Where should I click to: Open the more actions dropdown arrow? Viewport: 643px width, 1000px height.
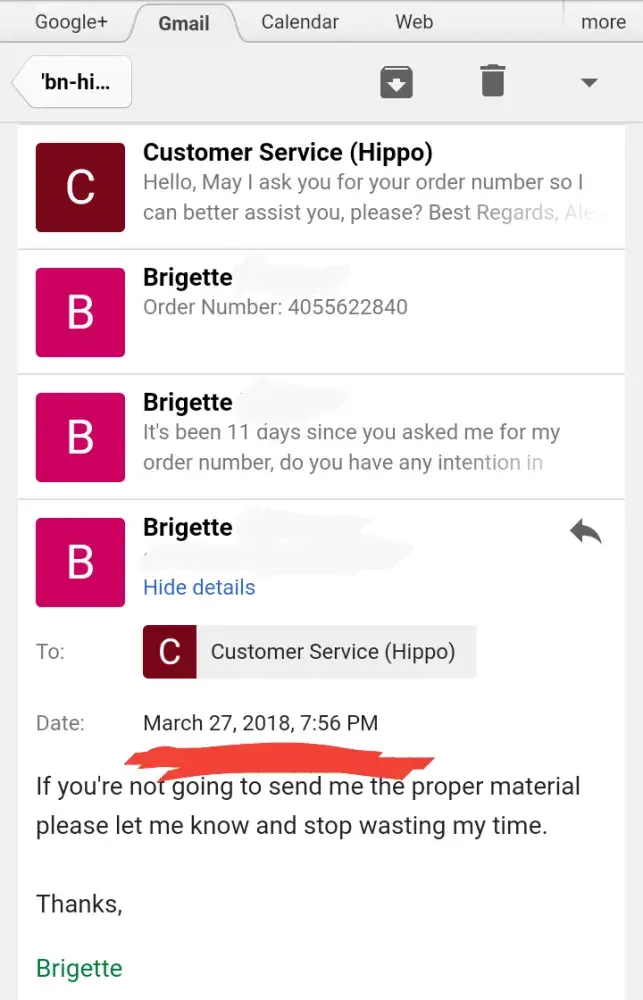589,82
